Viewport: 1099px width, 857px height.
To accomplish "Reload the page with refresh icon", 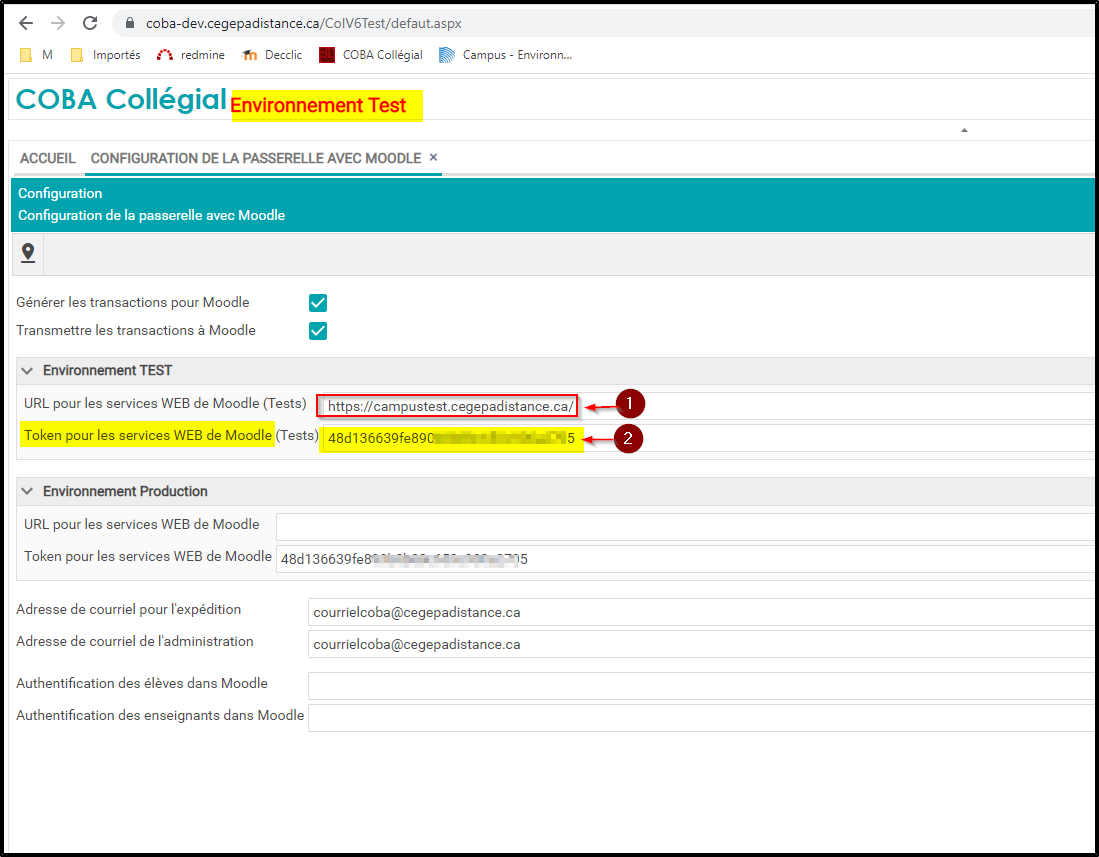I will pos(90,23).
